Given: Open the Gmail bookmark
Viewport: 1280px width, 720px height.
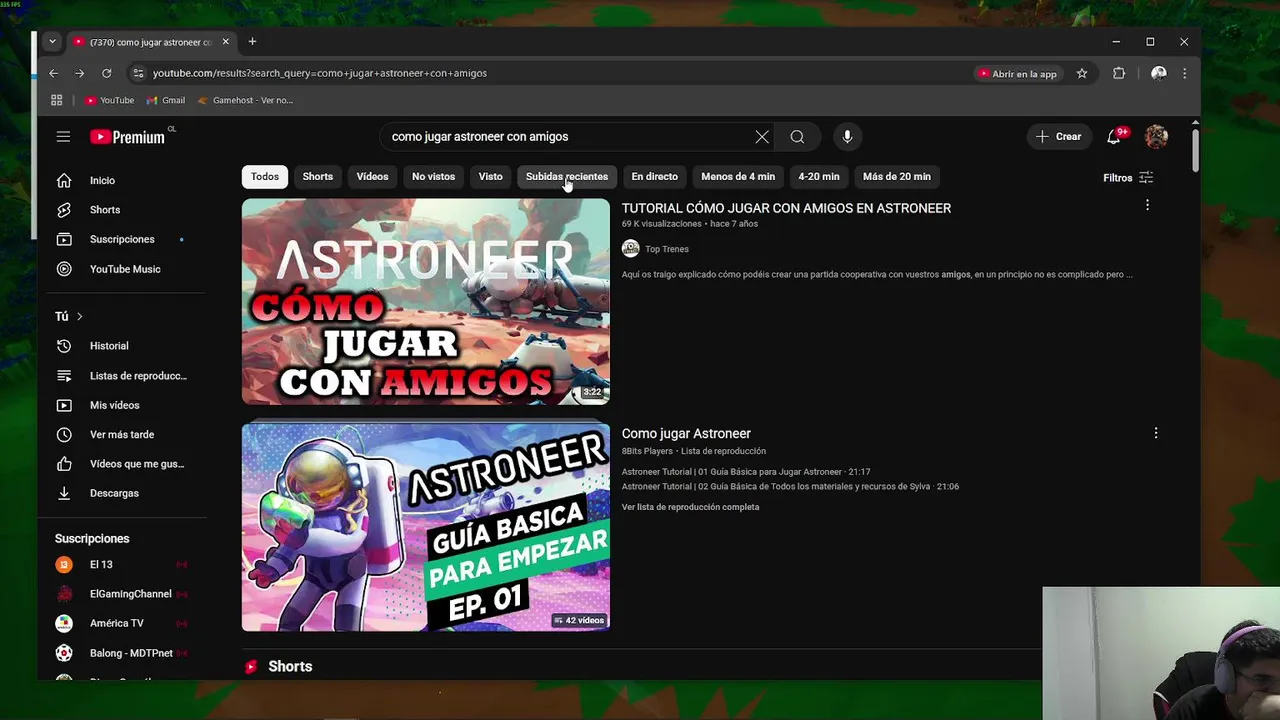Looking at the screenshot, I should (x=166, y=100).
